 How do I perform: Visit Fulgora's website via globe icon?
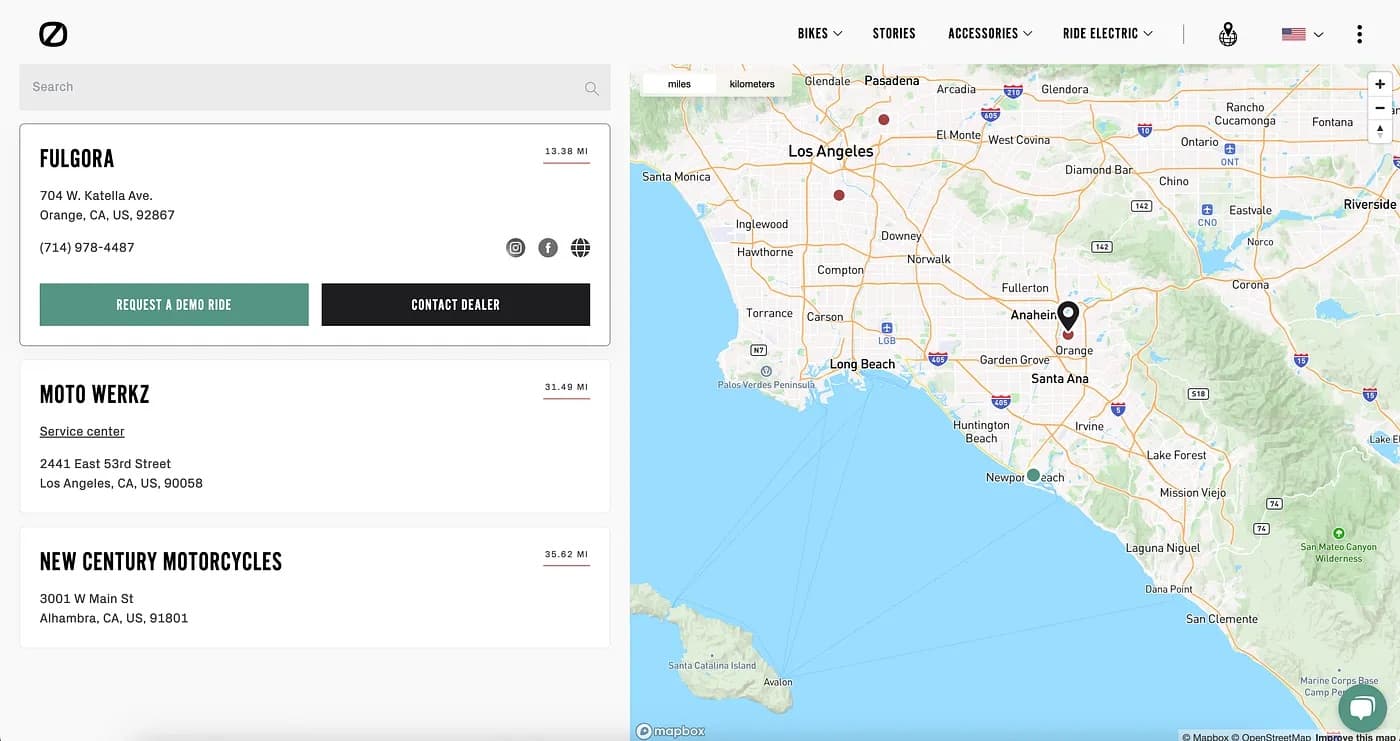pyautogui.click(x=580, y=247)
